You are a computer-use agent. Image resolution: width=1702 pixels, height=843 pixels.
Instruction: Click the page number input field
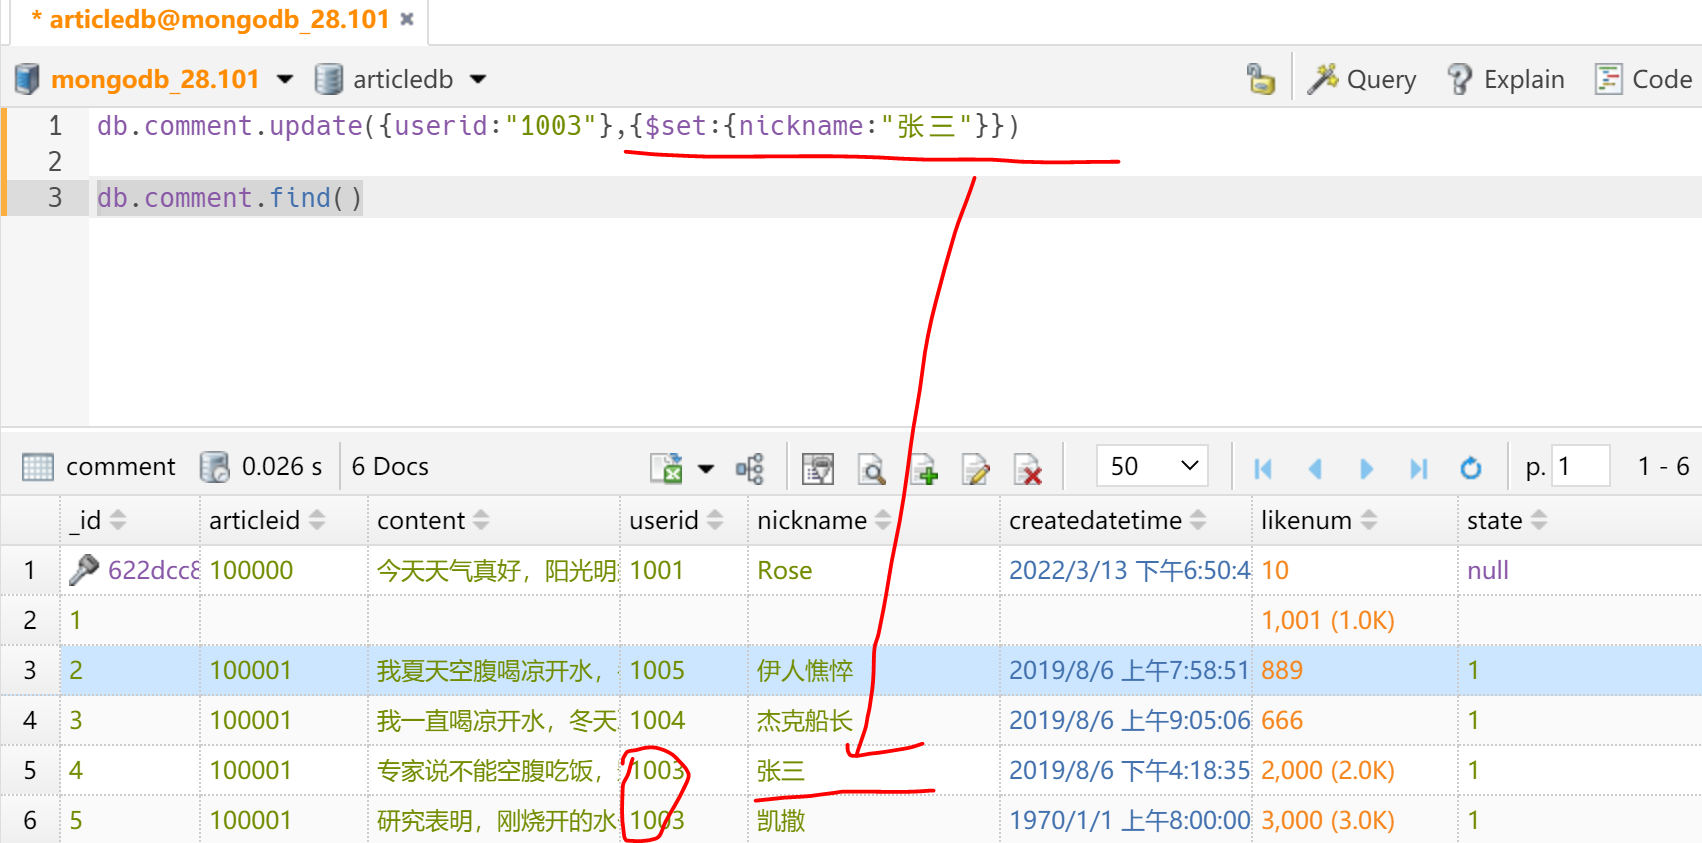point(1580,466)
